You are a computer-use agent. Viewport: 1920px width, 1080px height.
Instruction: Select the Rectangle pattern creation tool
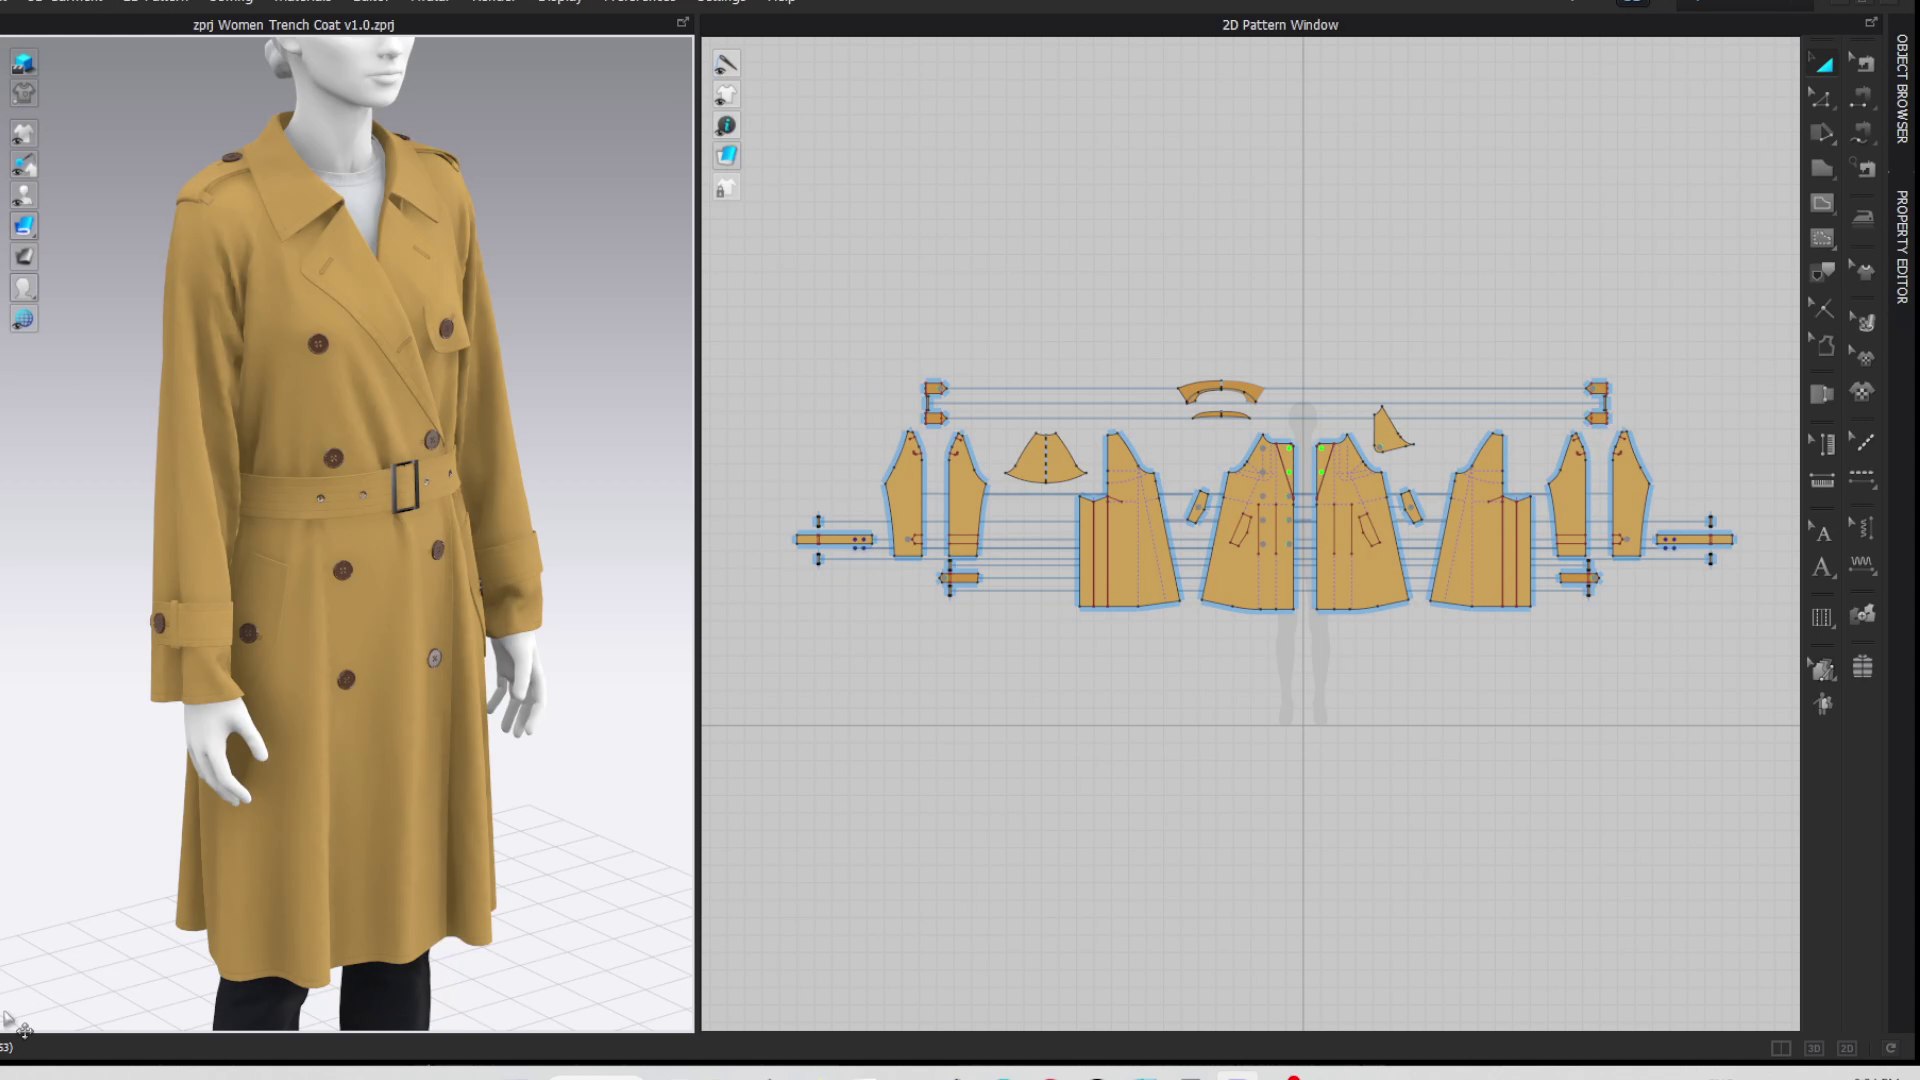(1822, 168)
